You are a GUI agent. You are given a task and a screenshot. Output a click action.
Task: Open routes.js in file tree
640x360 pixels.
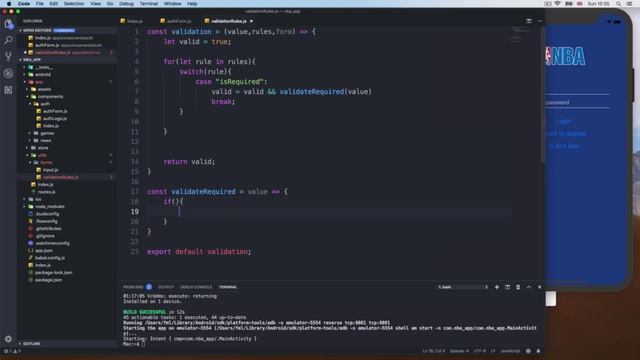tap(46, 192)
